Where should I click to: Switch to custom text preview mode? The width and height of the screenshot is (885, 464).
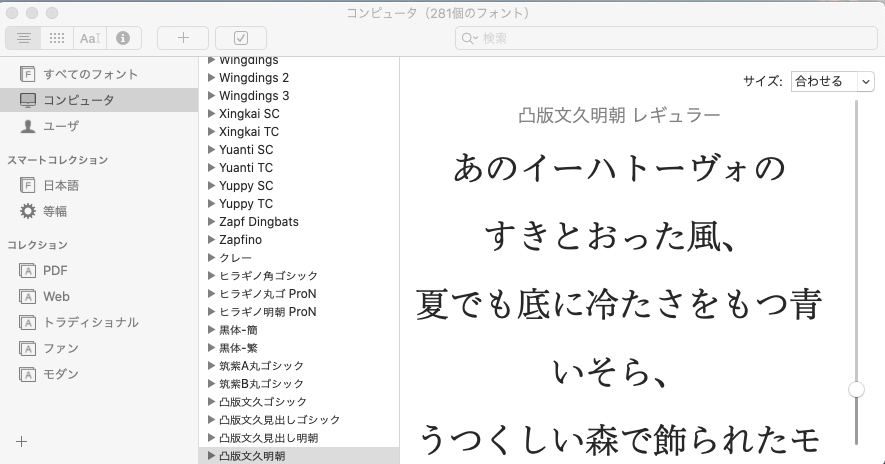[90, 38]
